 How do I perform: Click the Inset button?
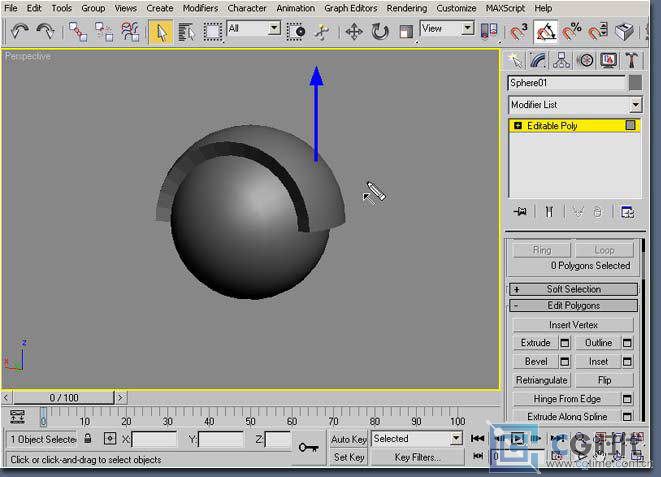[598, 361]
